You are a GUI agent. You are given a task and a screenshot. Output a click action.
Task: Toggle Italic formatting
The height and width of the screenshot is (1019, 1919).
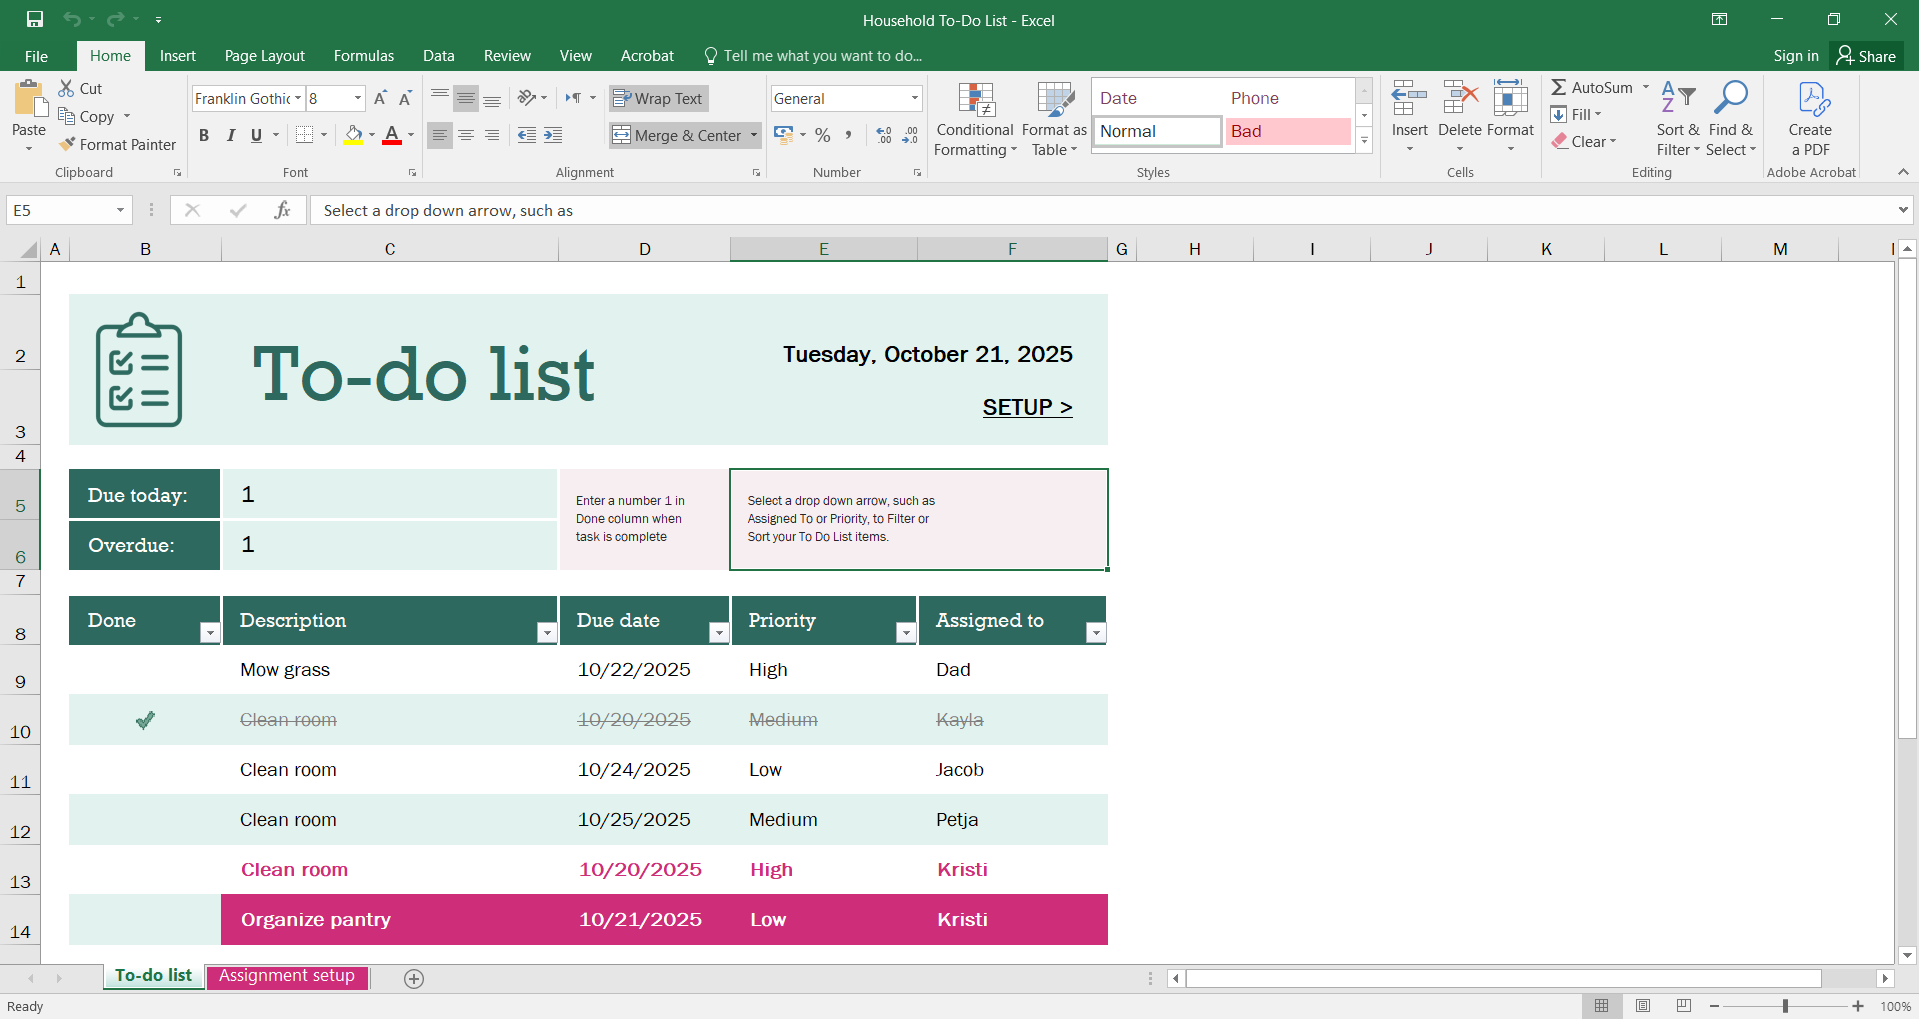(x=231, y=135)
